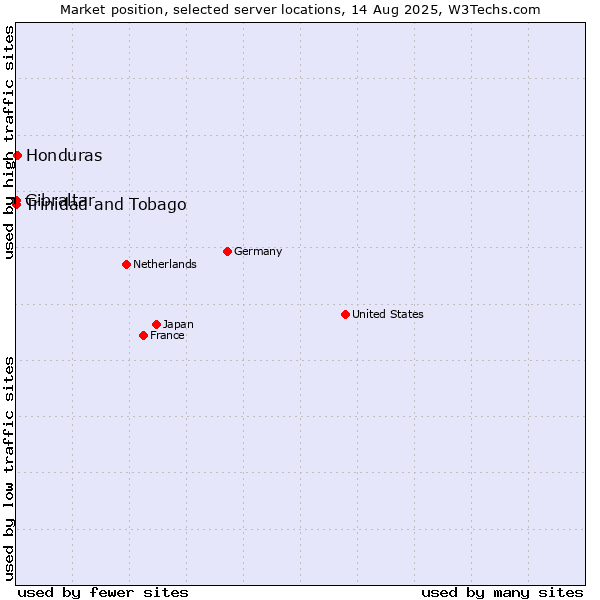Screen dimensions: 600x600
Task: Click the 'Netherlands' label text
Action: (x=165, y=264)
